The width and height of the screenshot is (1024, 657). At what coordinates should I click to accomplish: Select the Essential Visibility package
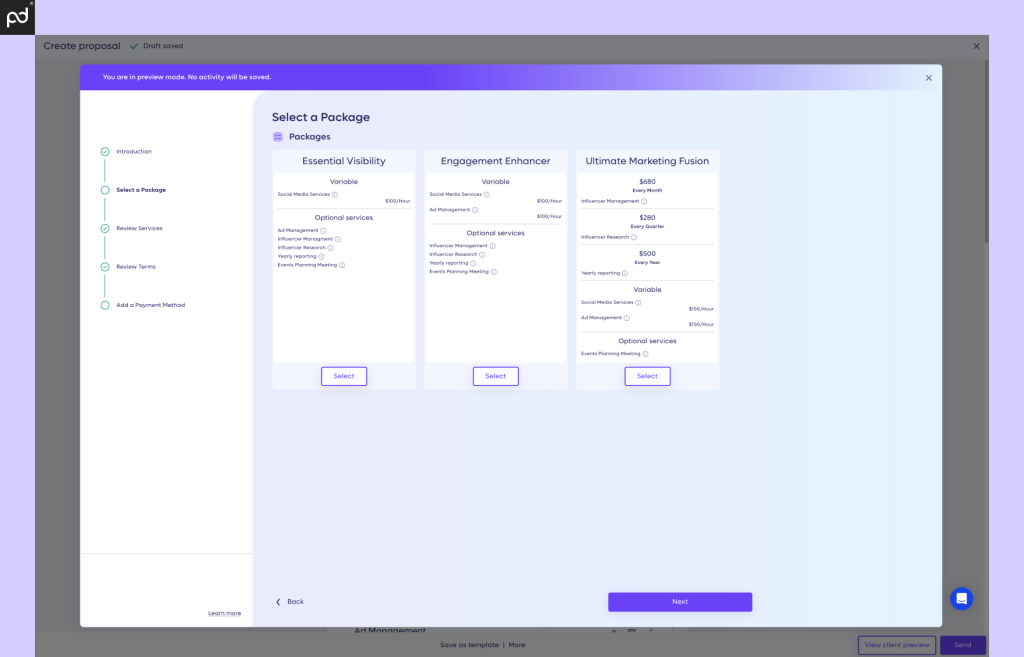coord(344,376)
